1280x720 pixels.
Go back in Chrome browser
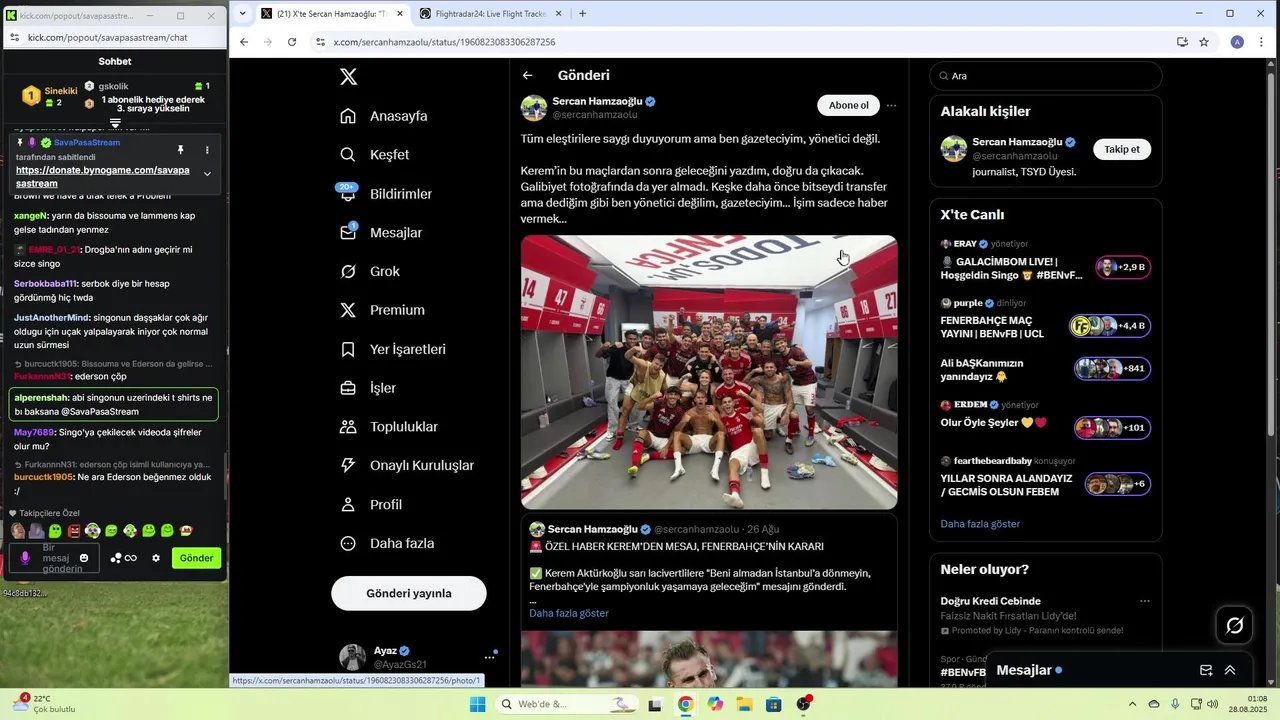(x=243, y=42)
